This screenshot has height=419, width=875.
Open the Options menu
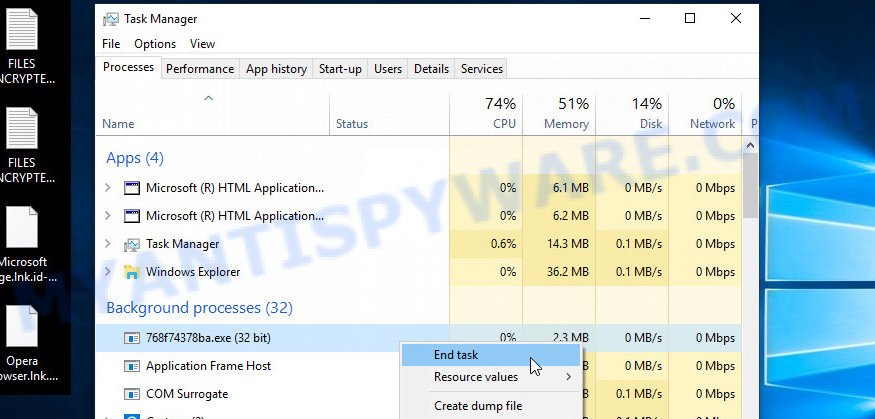[x=155, y=44]
